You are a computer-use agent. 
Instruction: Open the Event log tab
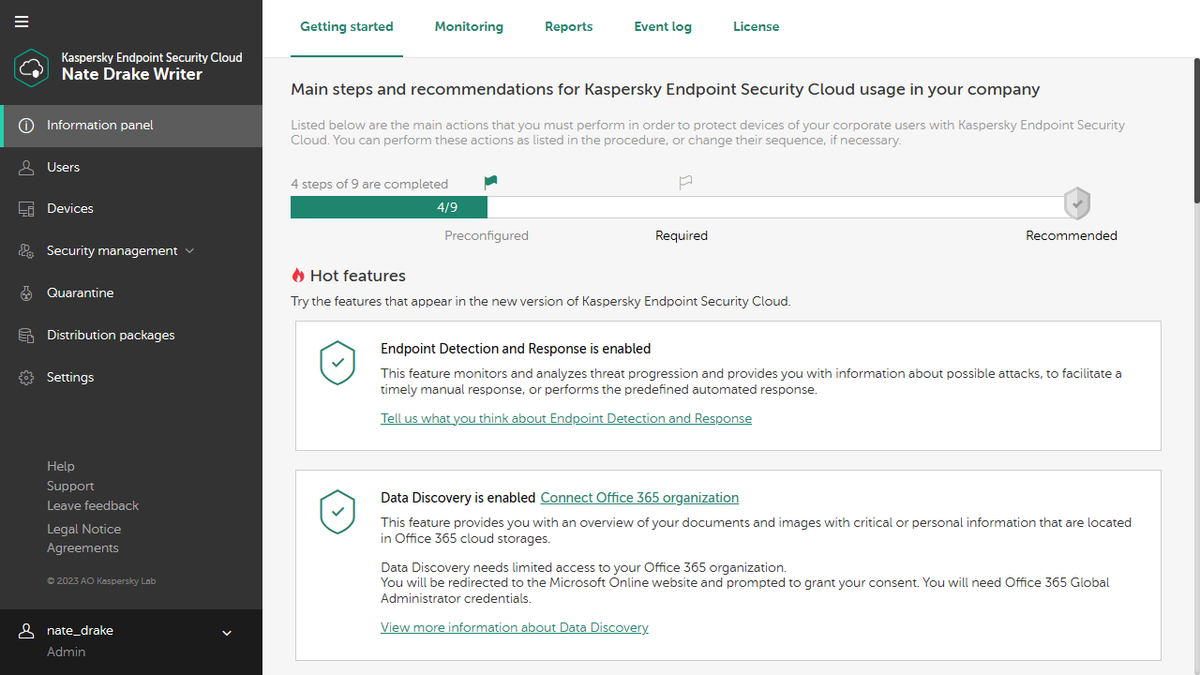pos(662,26)
